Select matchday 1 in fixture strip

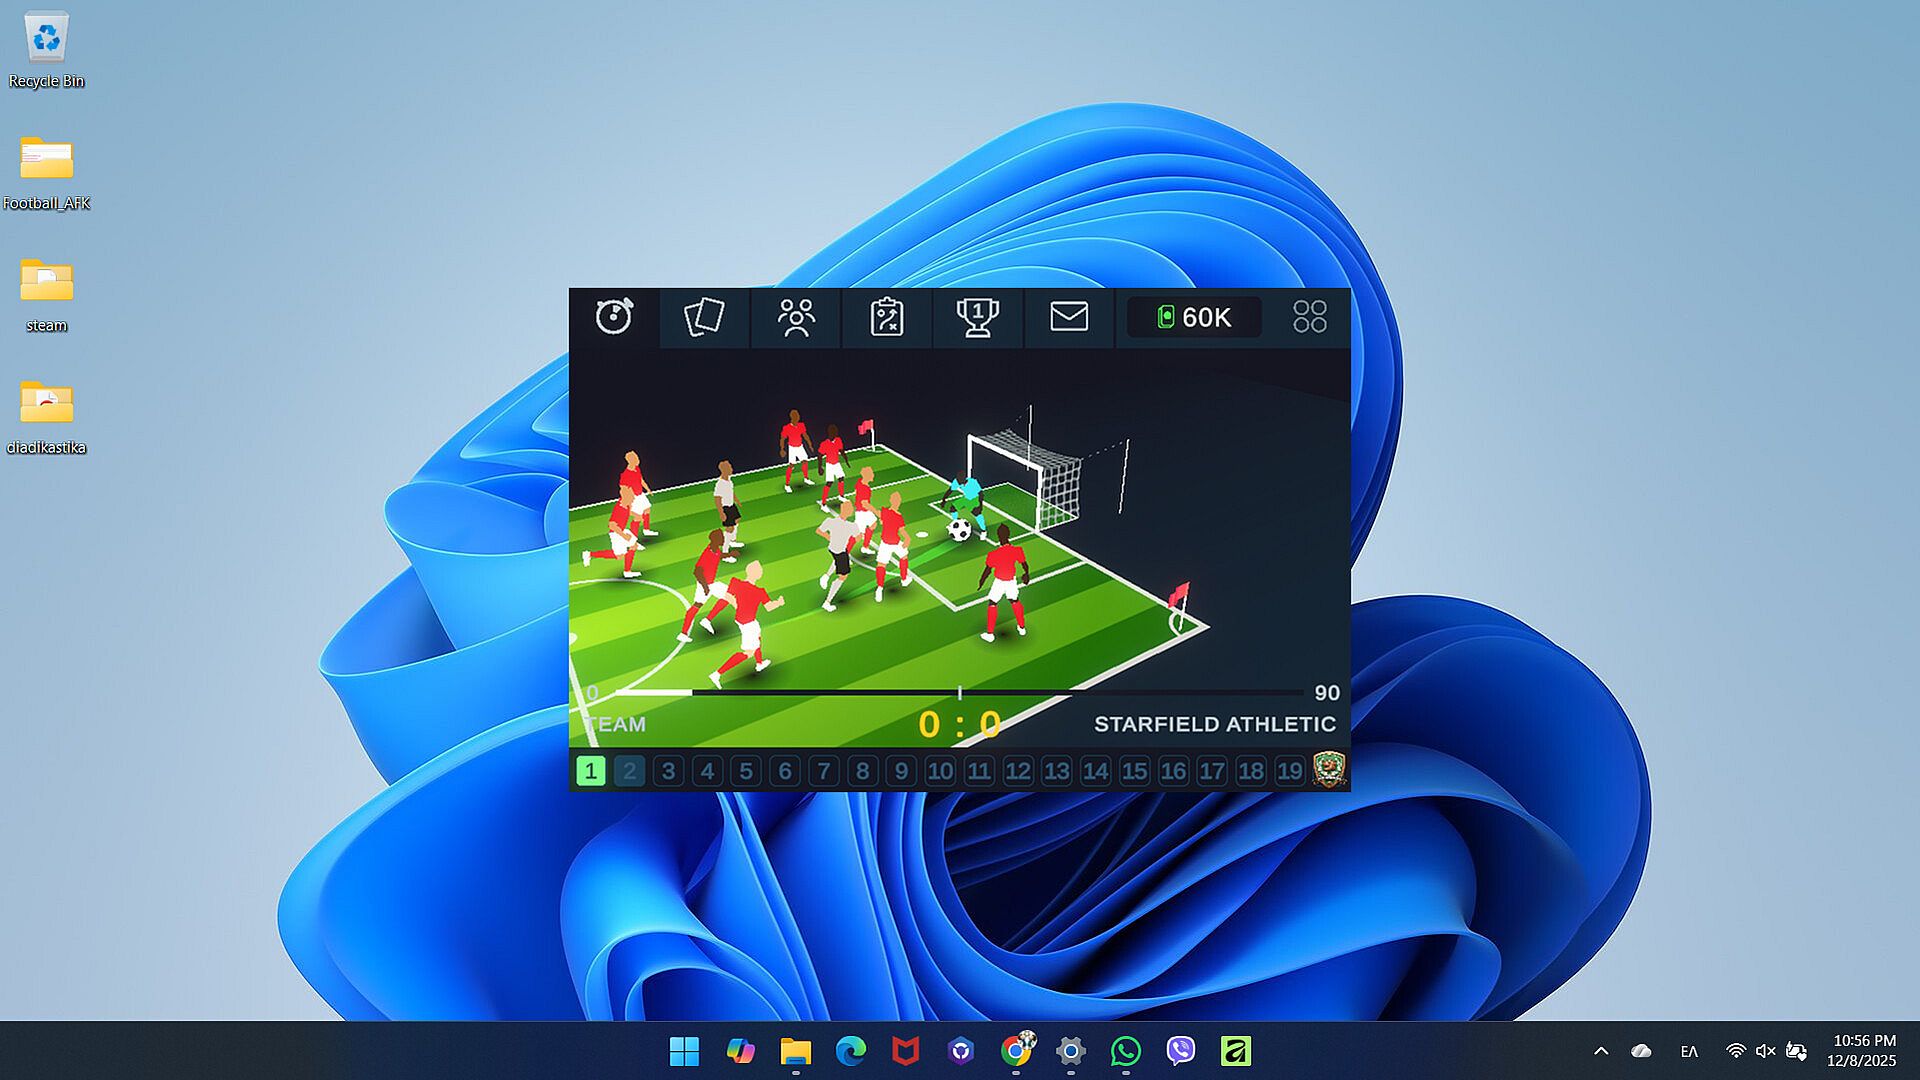591,771
